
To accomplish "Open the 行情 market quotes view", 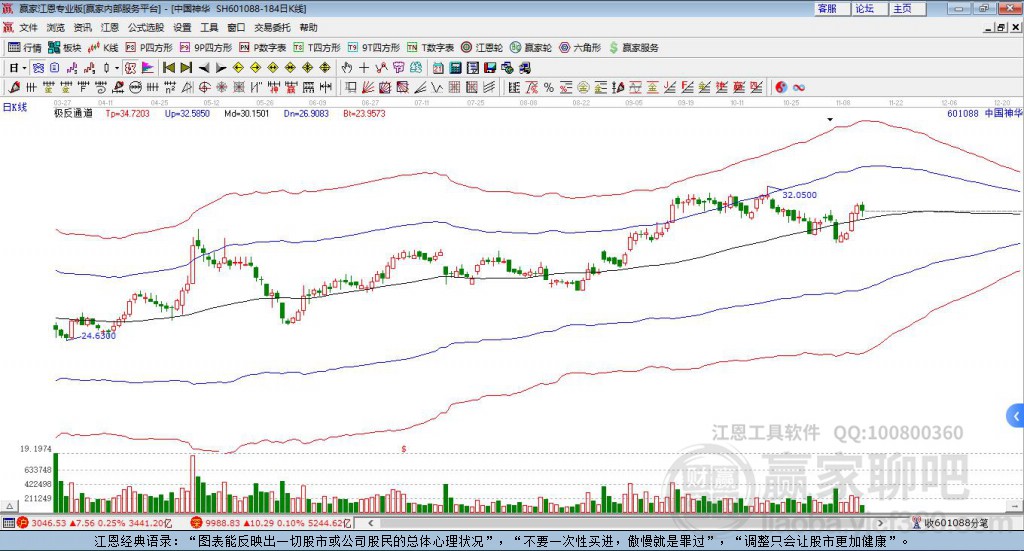I will point(24,48).
